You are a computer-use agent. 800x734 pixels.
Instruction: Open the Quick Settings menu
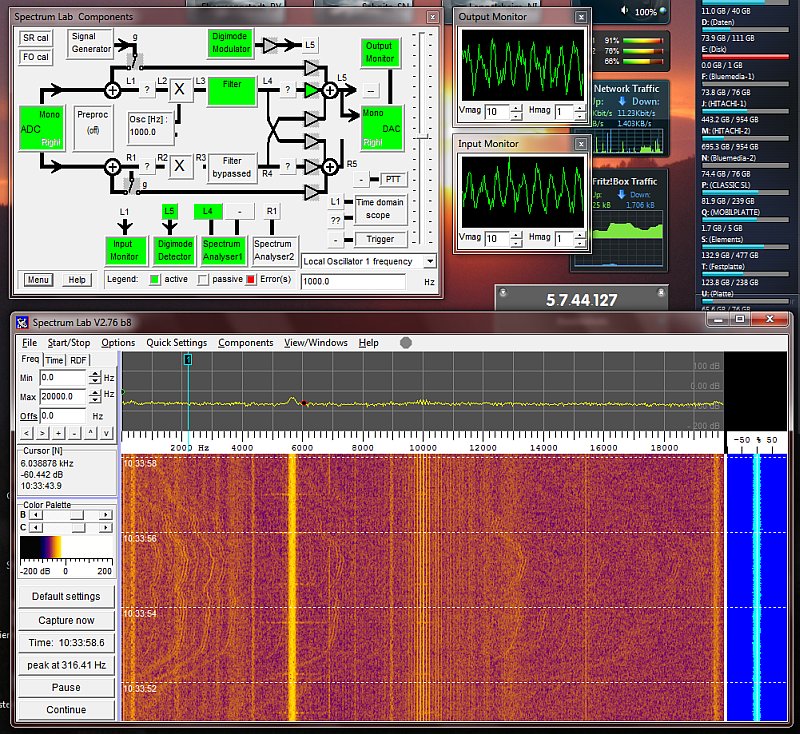pyautogui.click(x=176, y=343)
